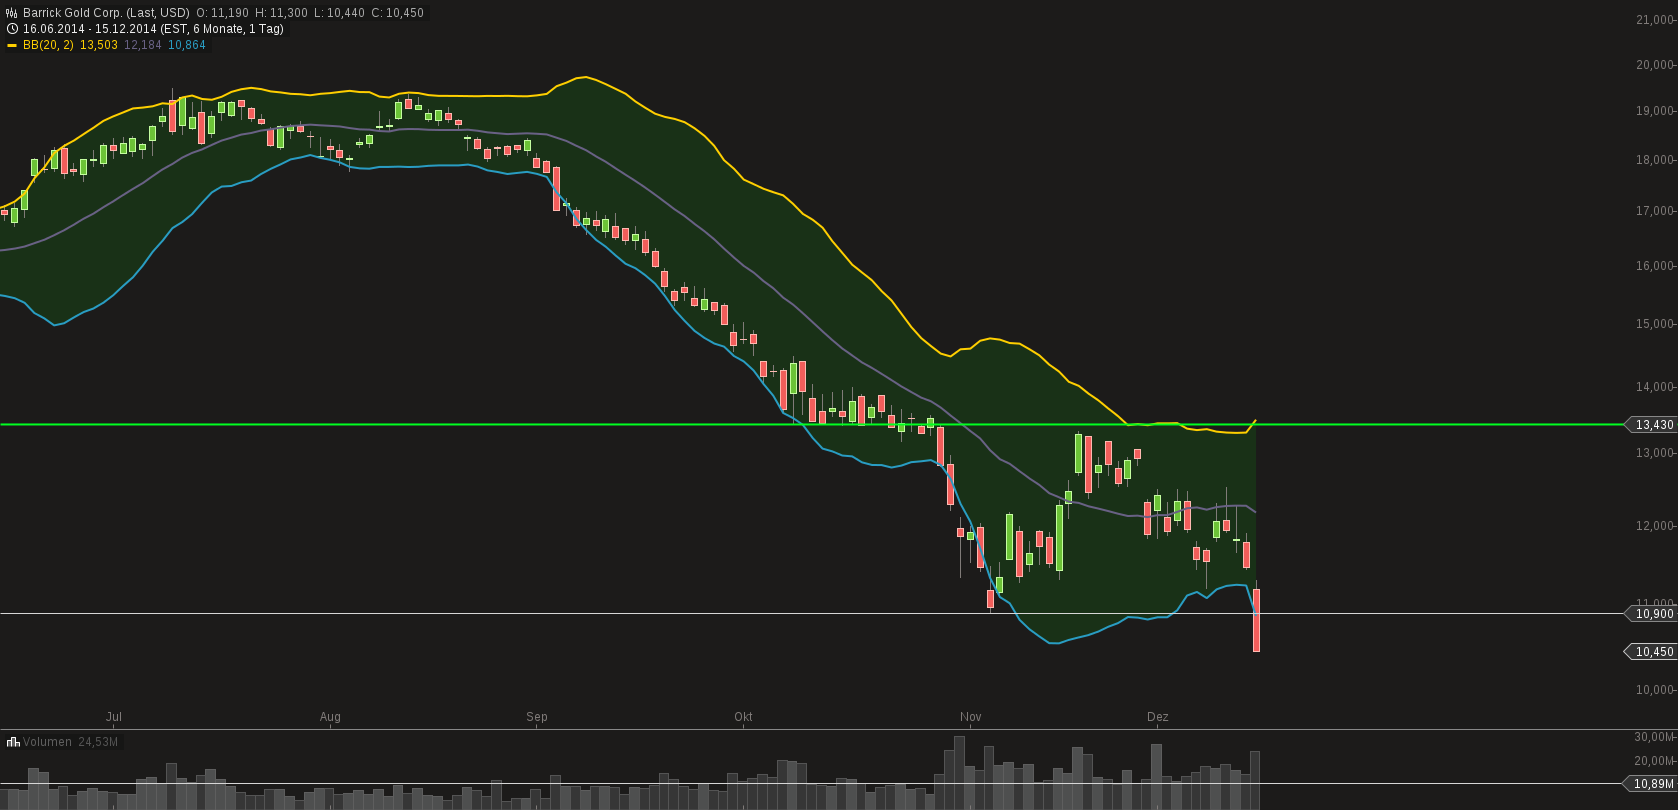Click the 'Sep' label on the time axis
Screen dimensions: 1678x810
[537, 717]
